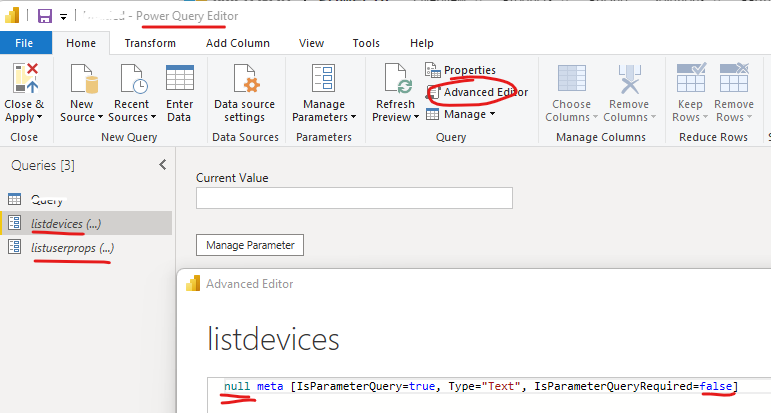This screenshot has height=413, width=771.
Task: Expand the Manage Parameters dropdown arrow
Action: 353,117
